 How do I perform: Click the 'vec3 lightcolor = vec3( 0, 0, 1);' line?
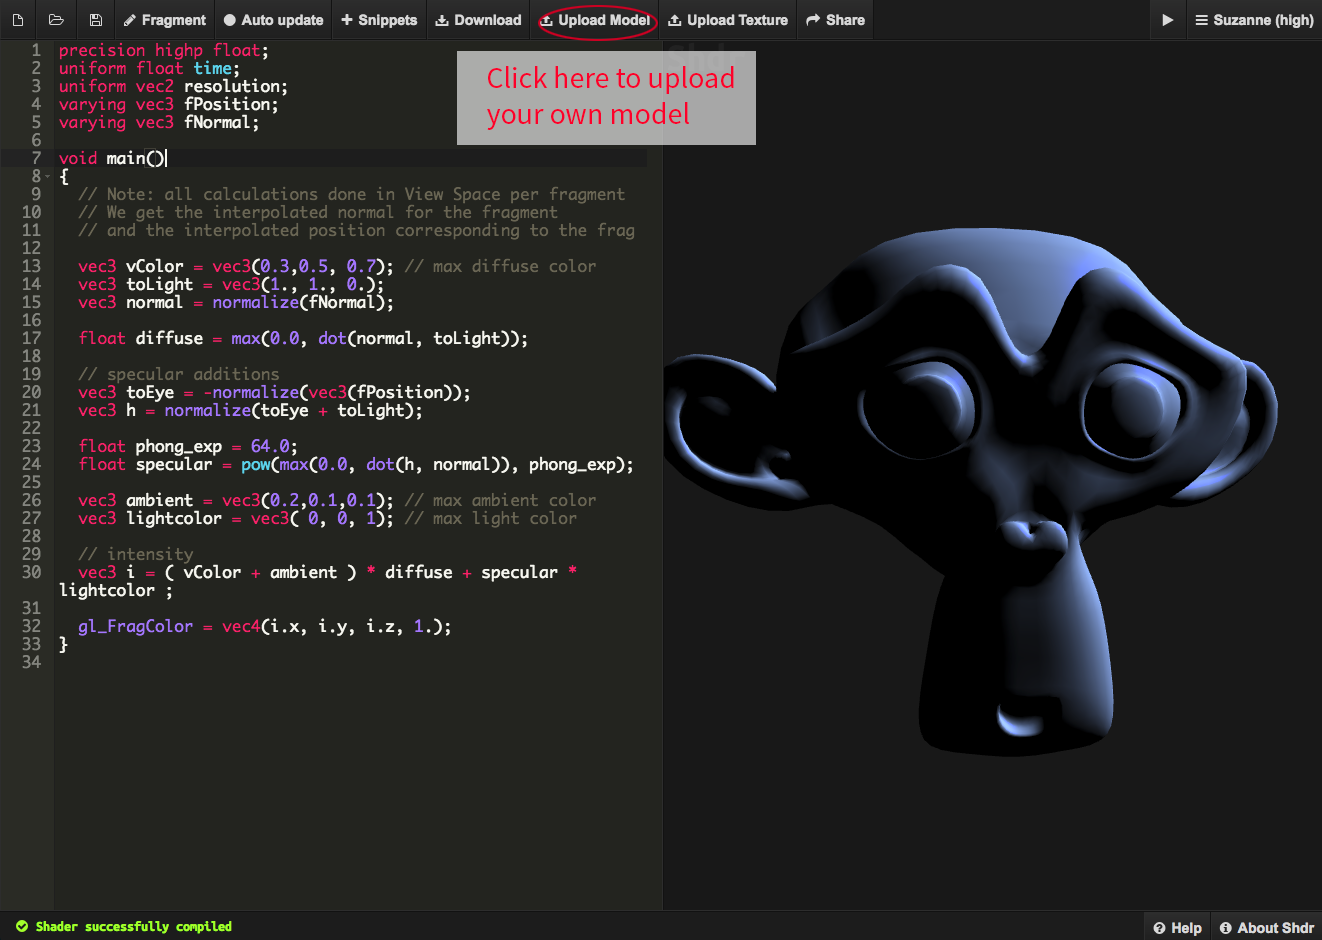click(236, 518)
